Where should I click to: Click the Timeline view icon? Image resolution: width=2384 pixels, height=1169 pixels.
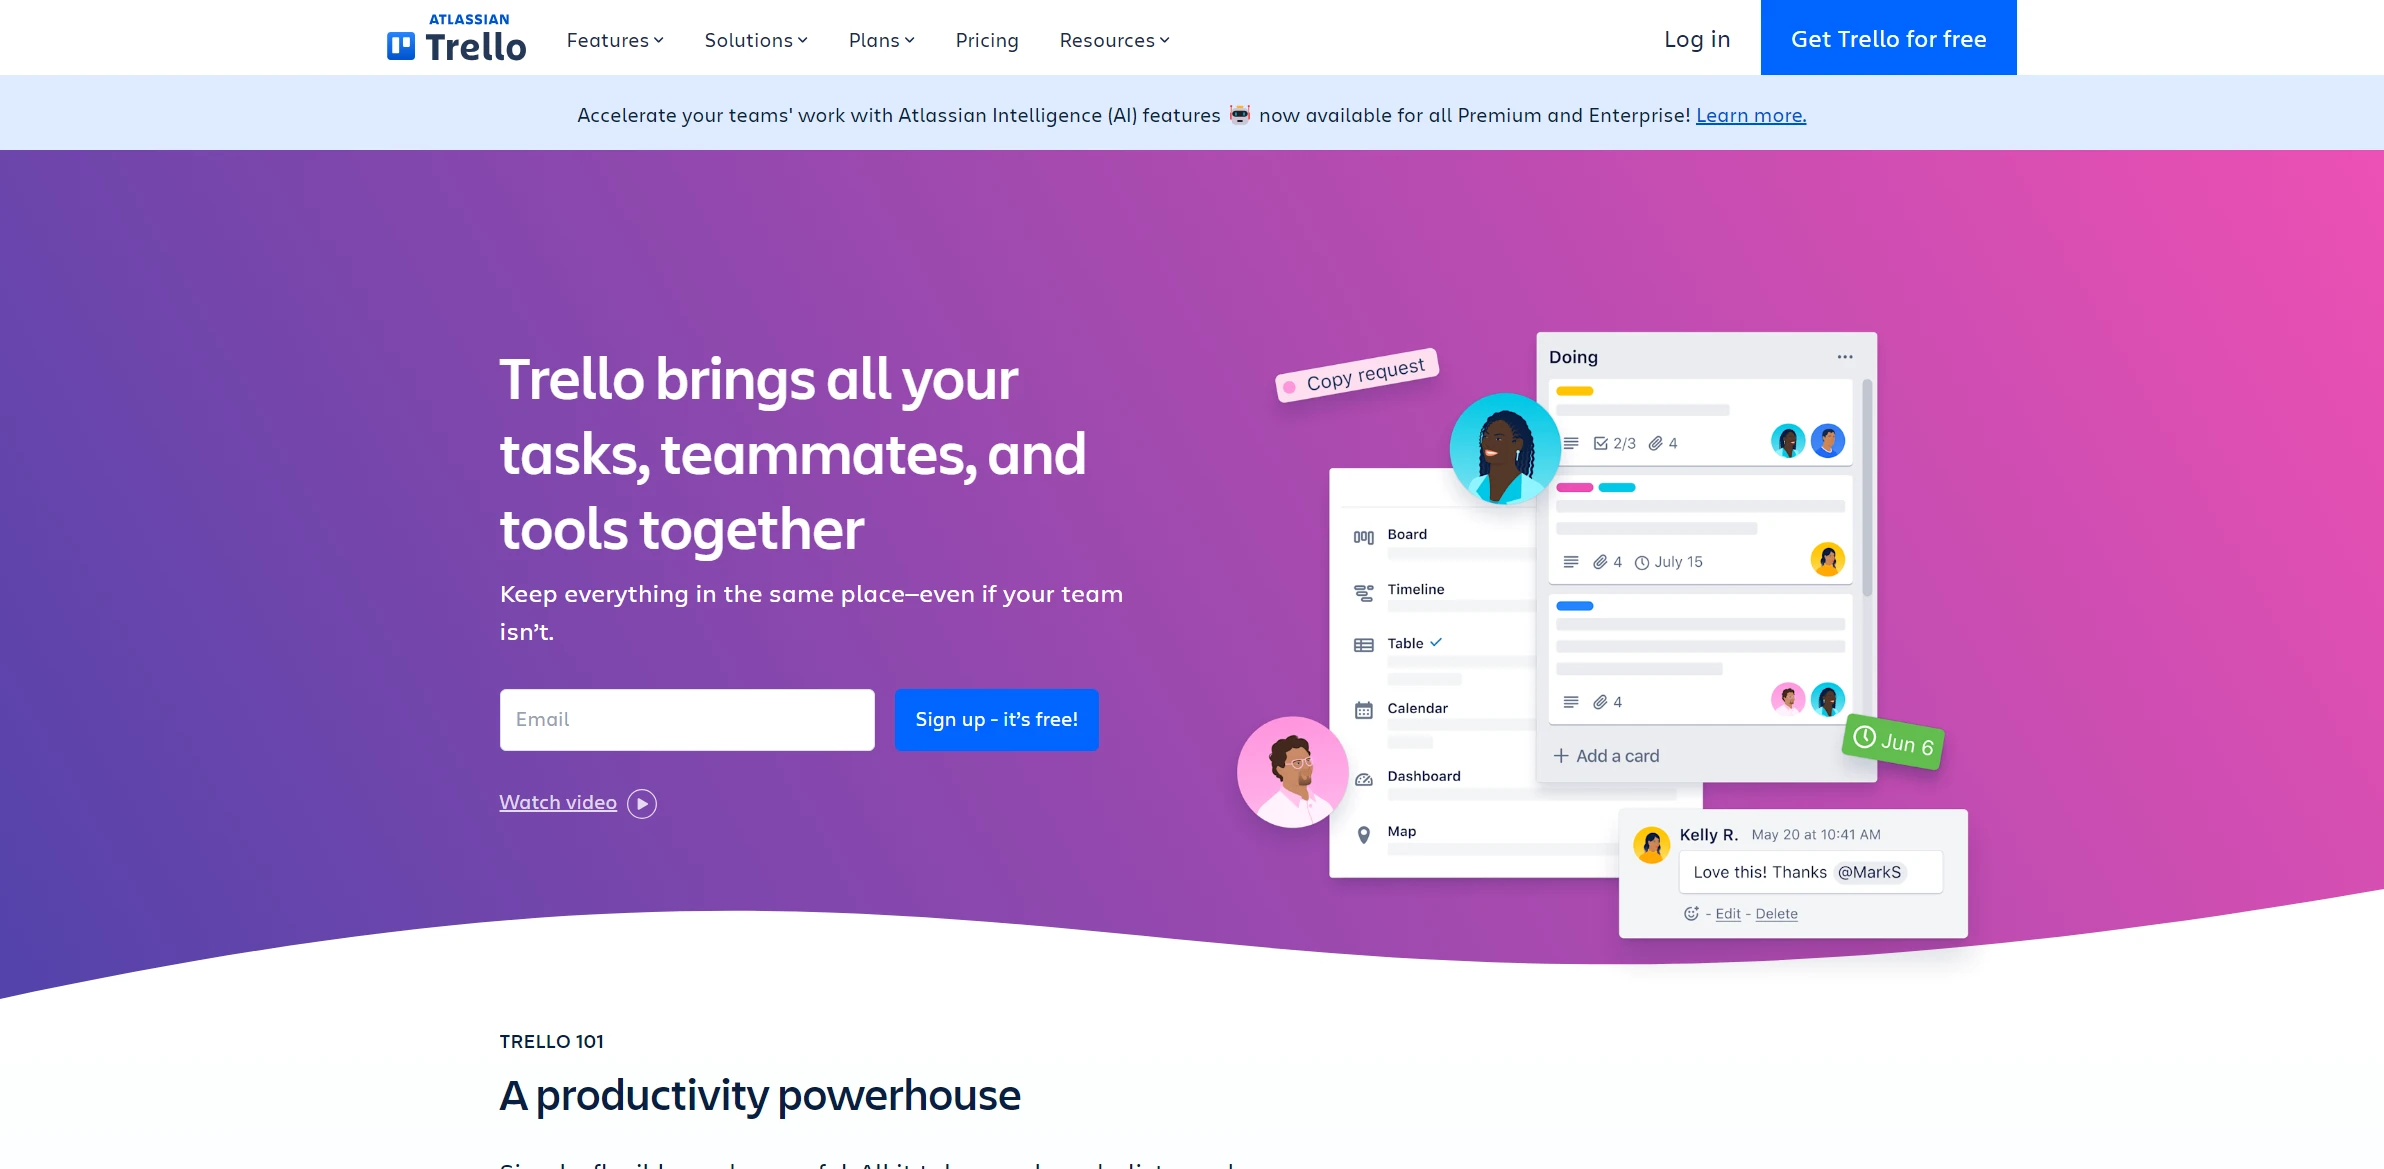click(1364, 590)
